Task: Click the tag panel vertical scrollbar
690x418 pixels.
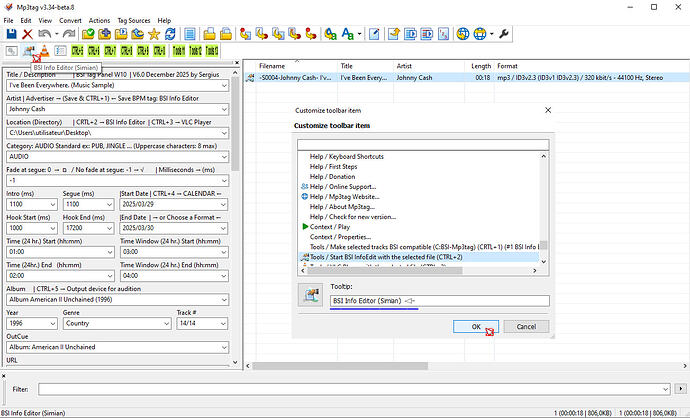Action: click(x=235, y=125)
